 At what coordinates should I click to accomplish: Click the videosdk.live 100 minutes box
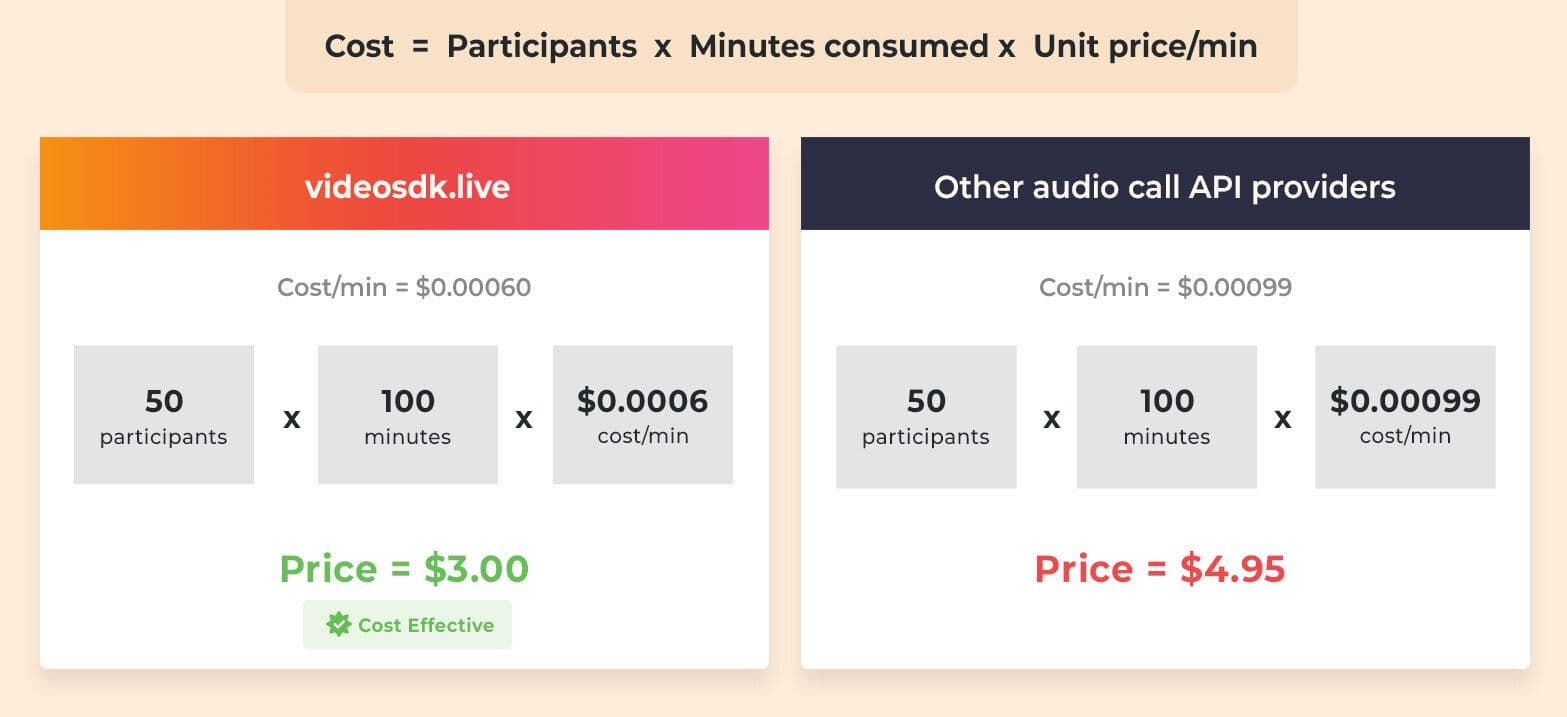pyautogui.click(x=408, y=415)
